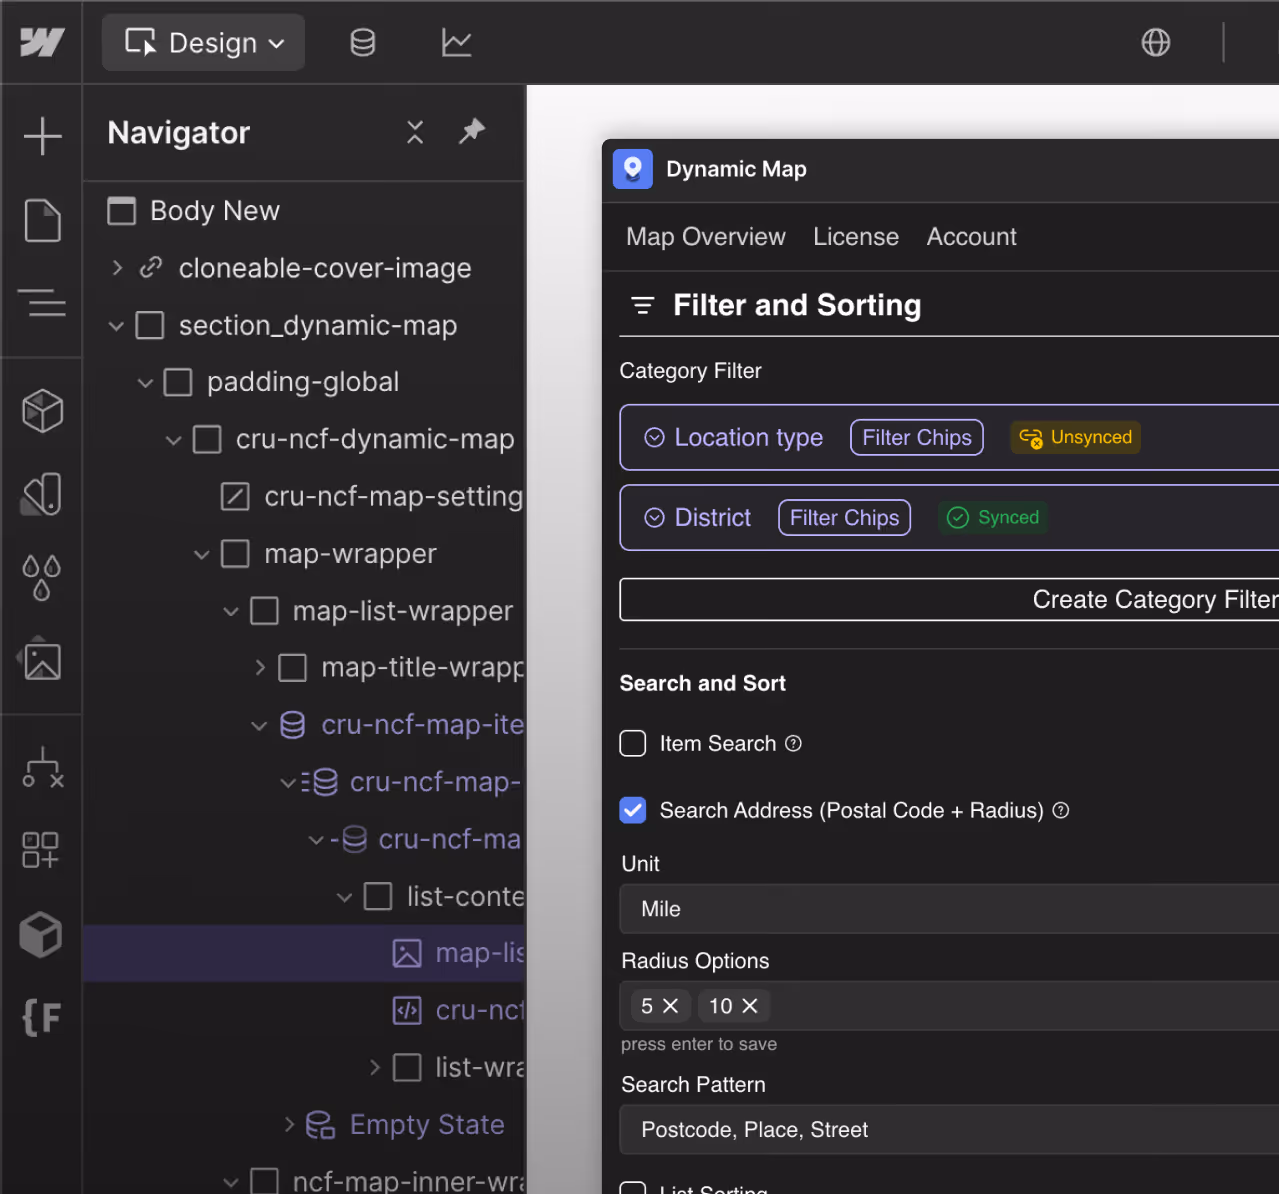The height and width of the screenshot is (1194, 1279).
Task: Expand the District category filter
Action: click(654, 517)
